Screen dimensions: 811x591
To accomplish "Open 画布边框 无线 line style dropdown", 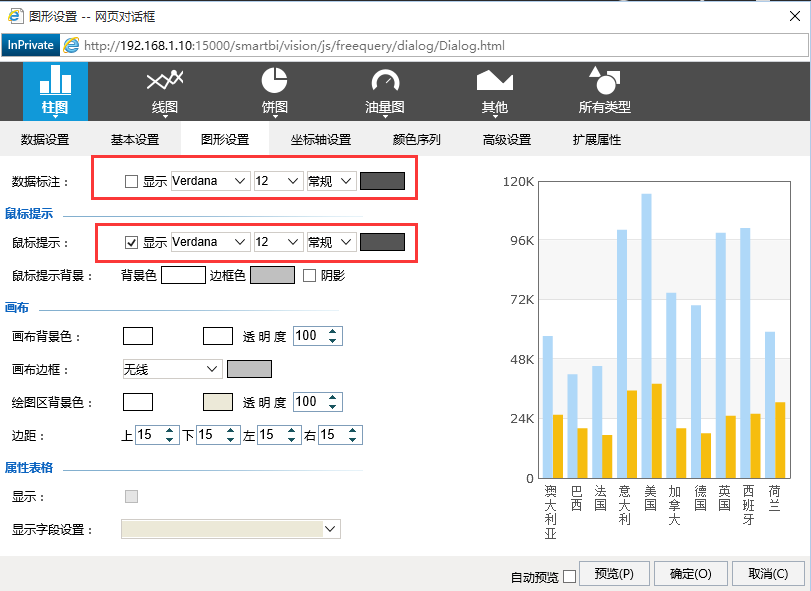I will click(x=173, y=369).
